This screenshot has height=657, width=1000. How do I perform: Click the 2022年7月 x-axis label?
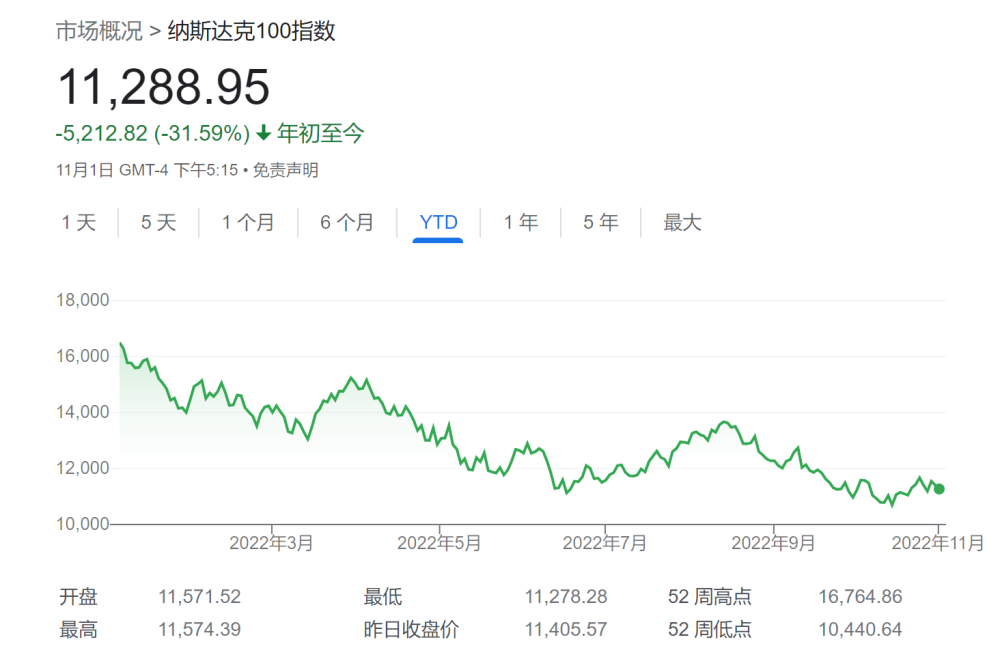pos(605,543)
